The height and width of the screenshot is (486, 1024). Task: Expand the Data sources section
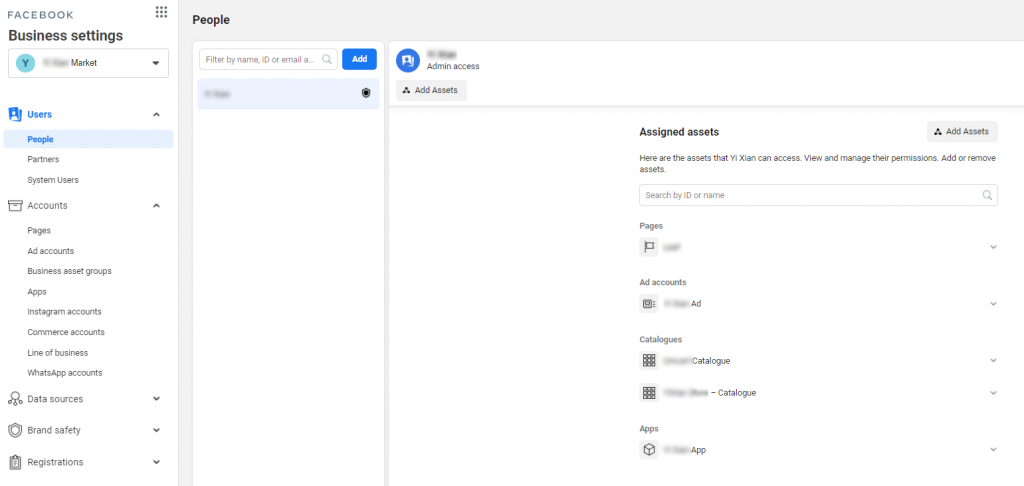click(x=156, y=399)
